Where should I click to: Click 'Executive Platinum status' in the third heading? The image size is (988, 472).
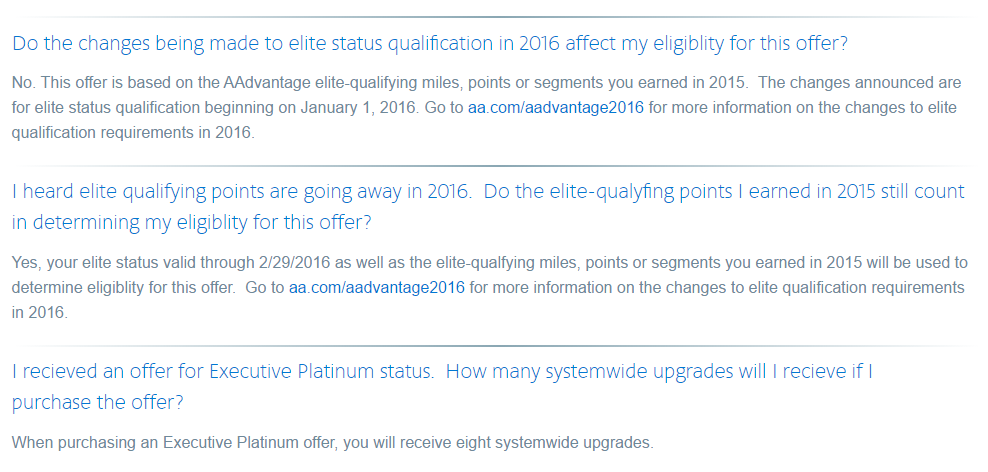coord(321,372)
